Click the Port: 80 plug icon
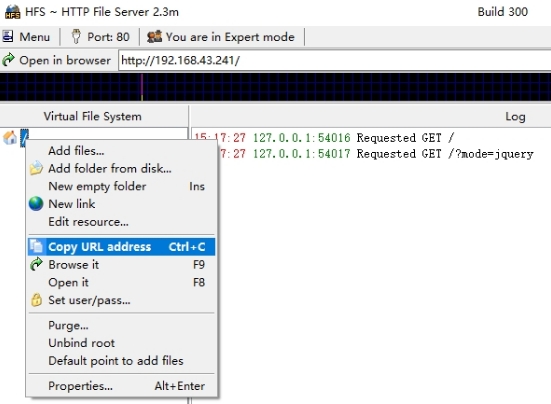Image resolution: width=551 pixels, height=404 pixels. pos(76,37)
